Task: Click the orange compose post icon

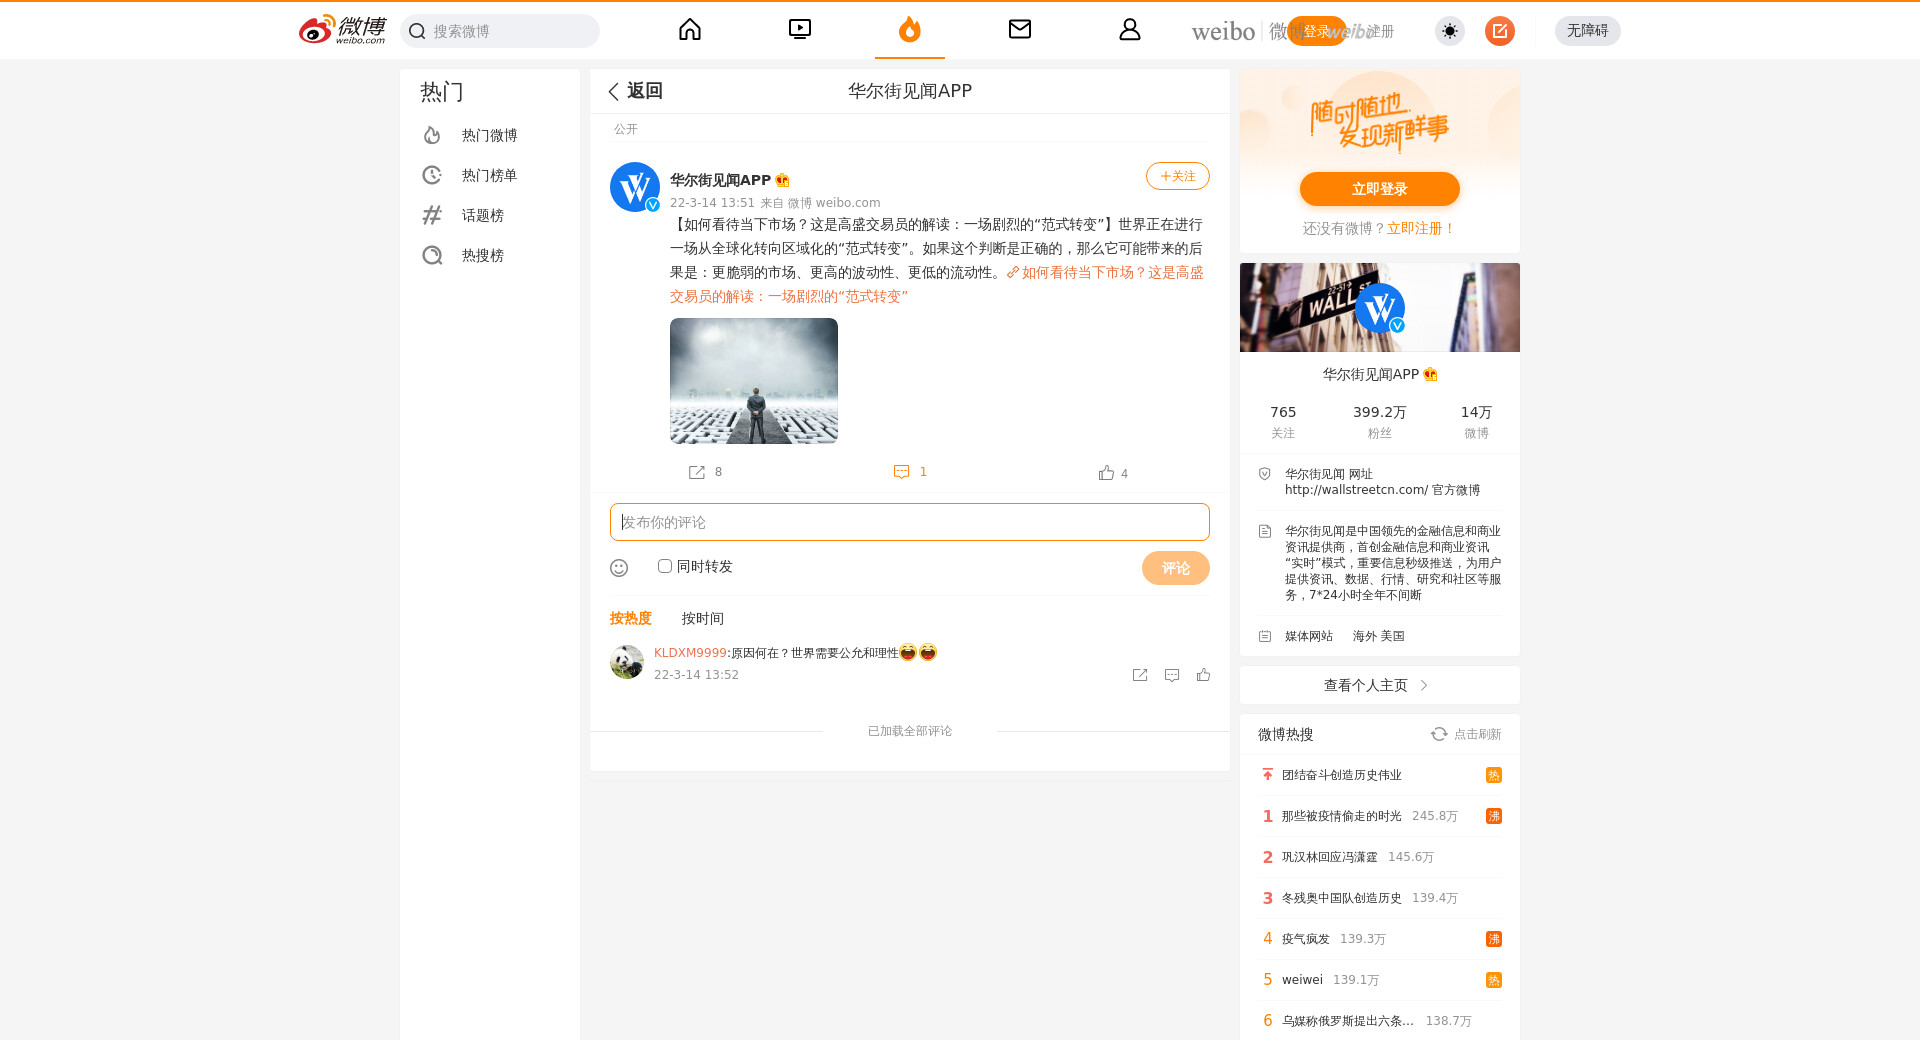Action: pos(1499,31)
